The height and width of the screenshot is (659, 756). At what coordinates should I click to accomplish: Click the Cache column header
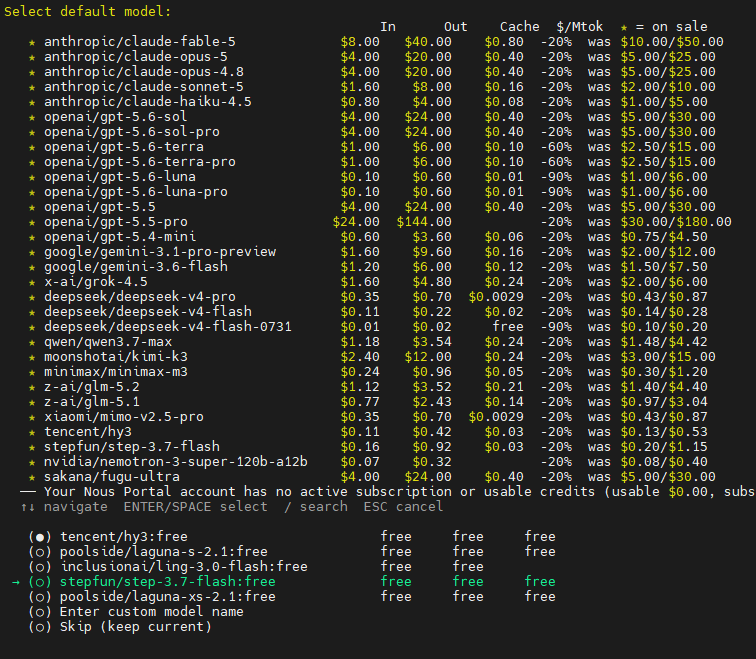(x=519, y=27)
